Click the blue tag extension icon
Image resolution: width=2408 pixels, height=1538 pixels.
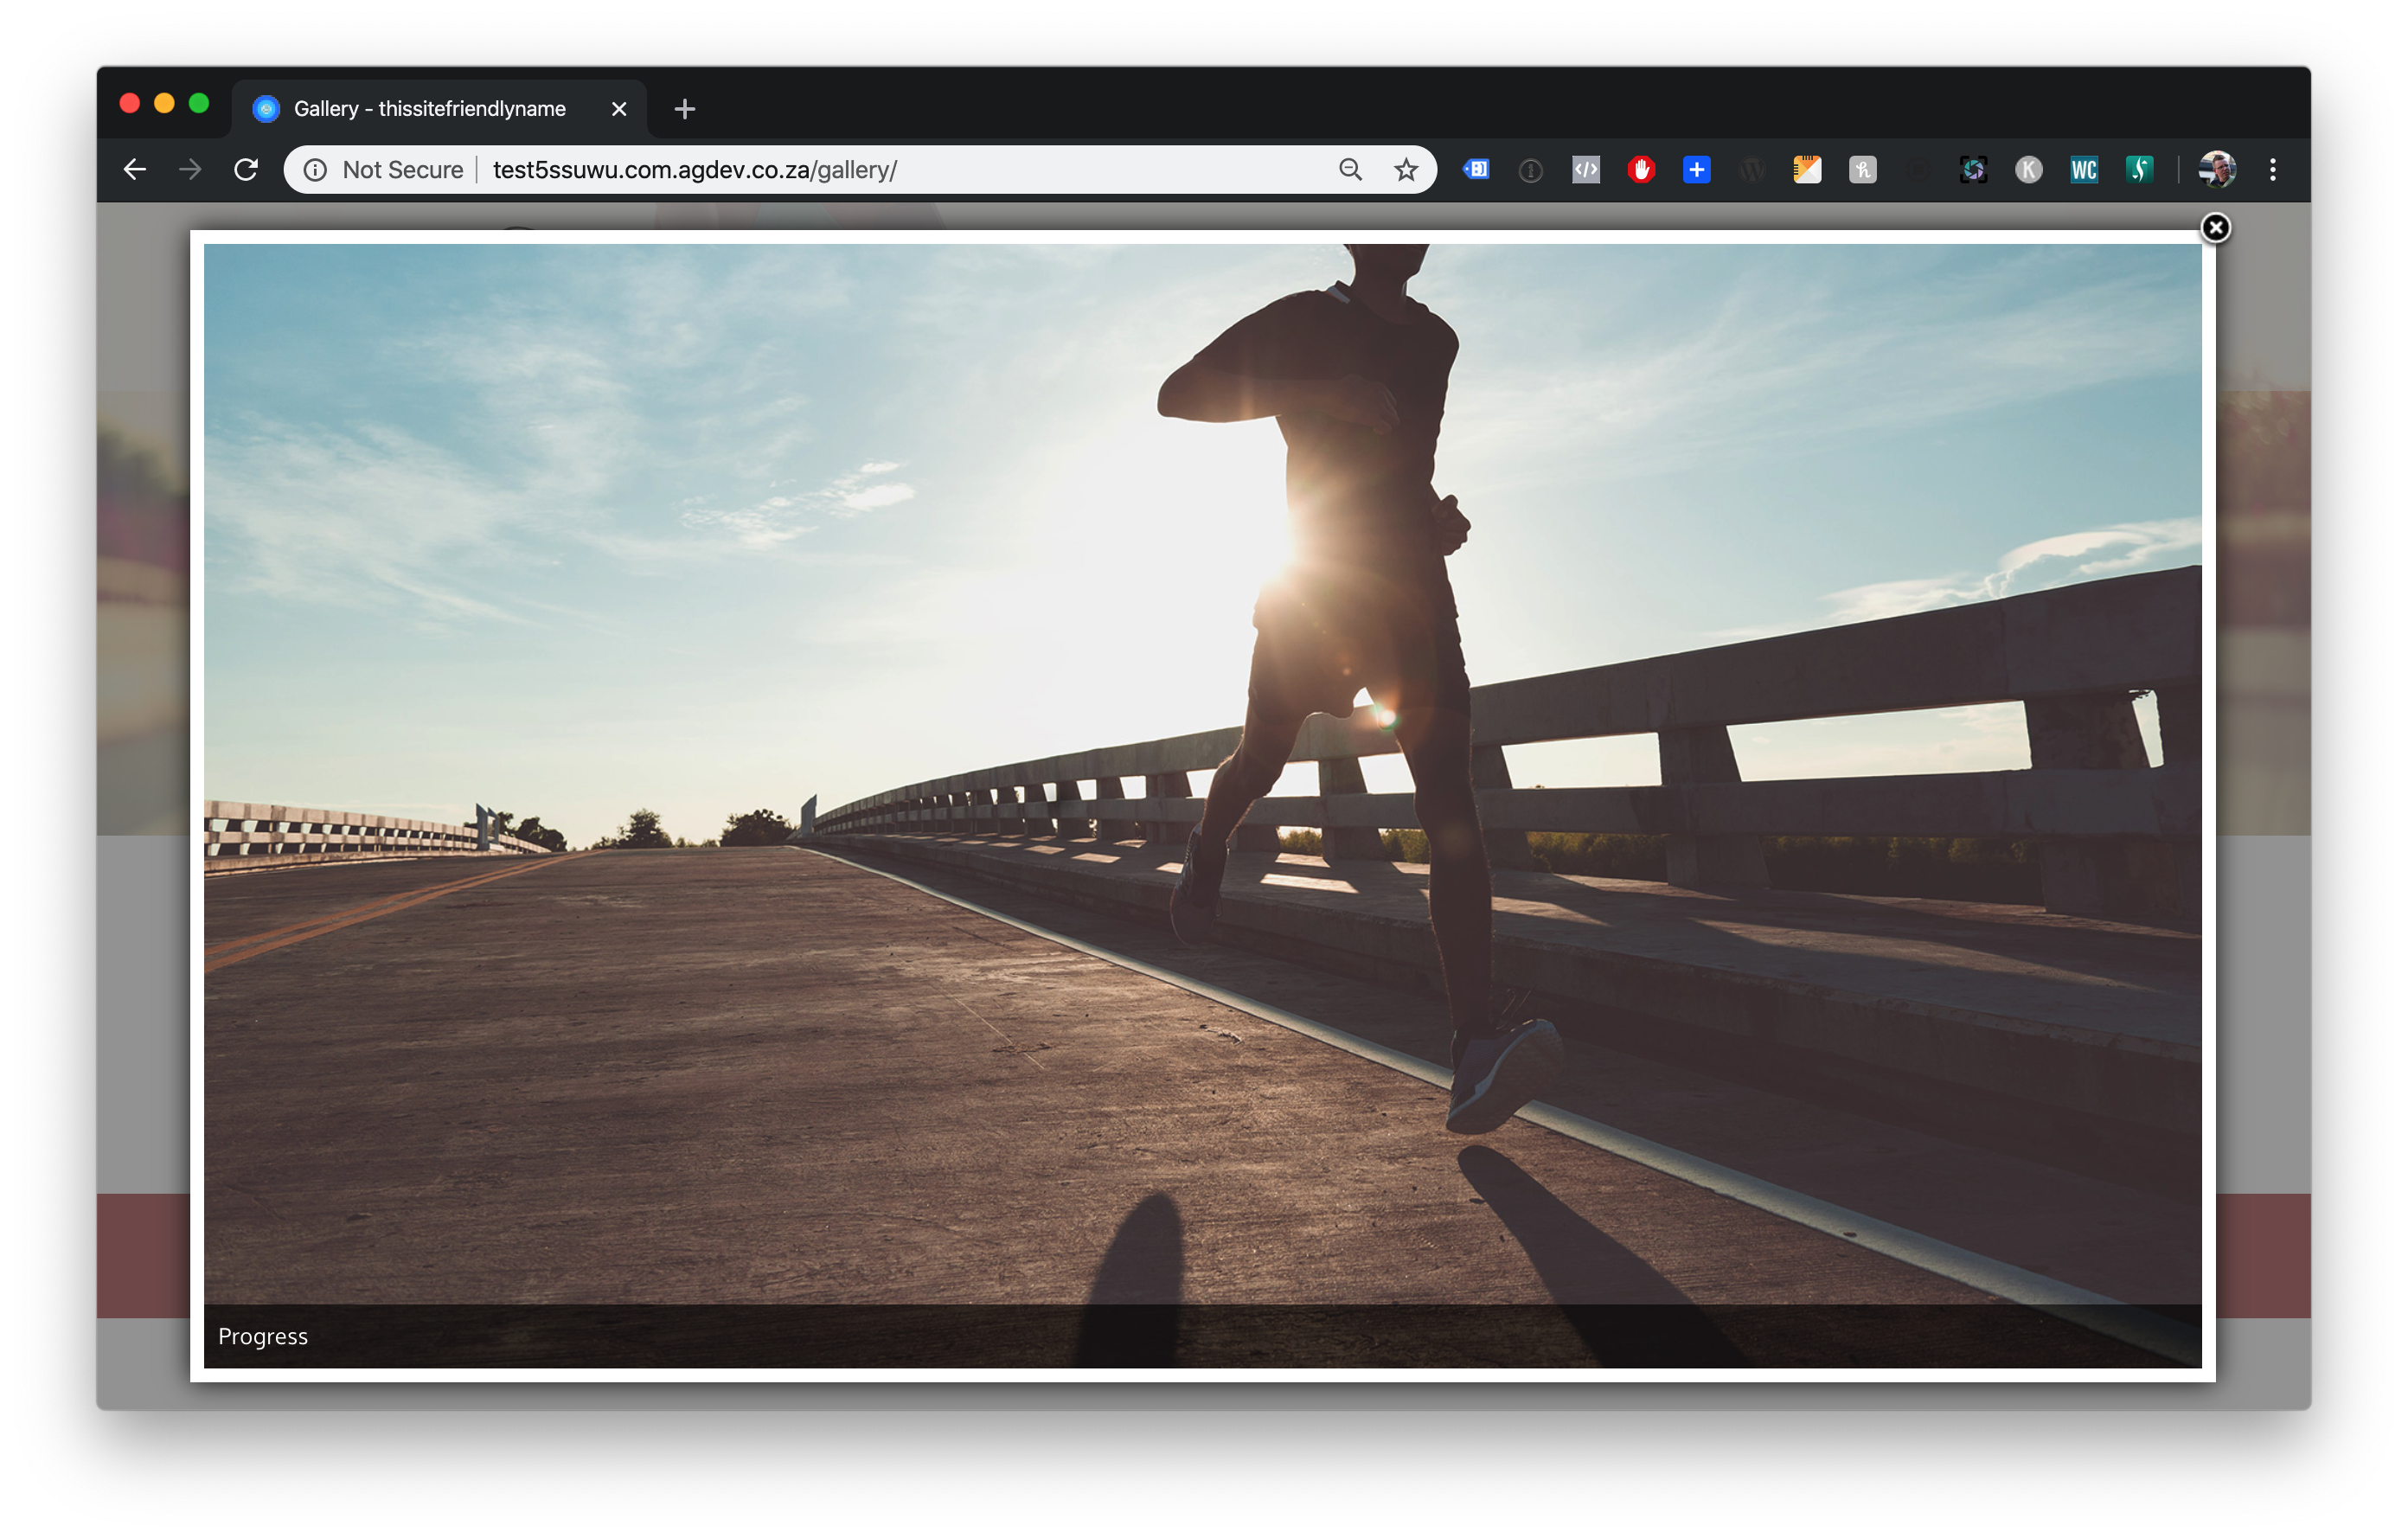click(x=1476, y=170)
